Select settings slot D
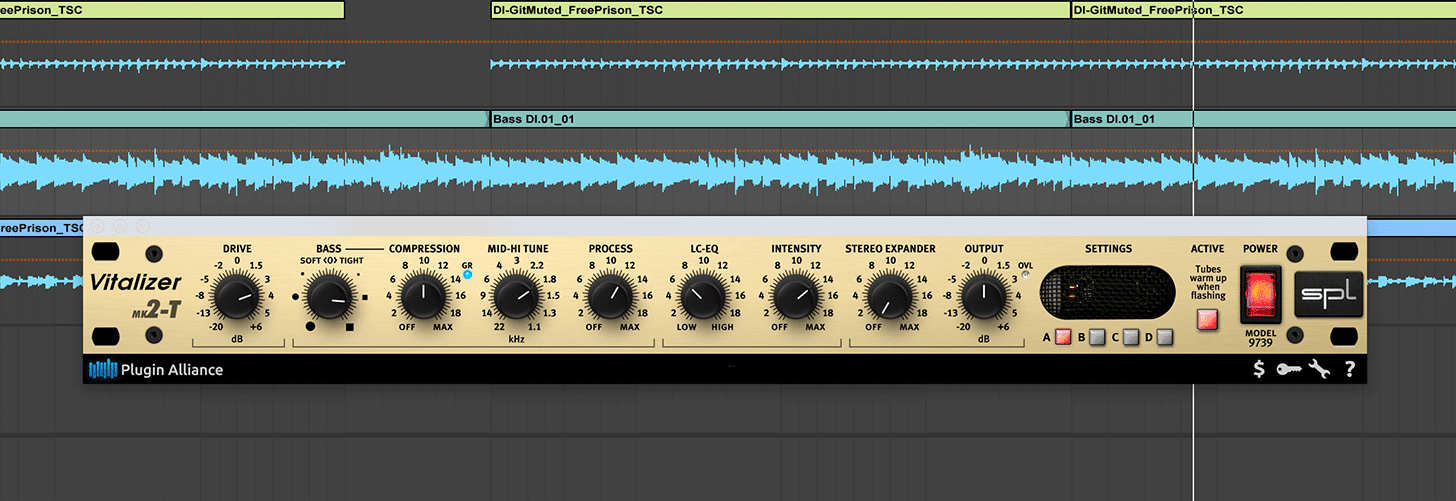 pos(1165,337)
